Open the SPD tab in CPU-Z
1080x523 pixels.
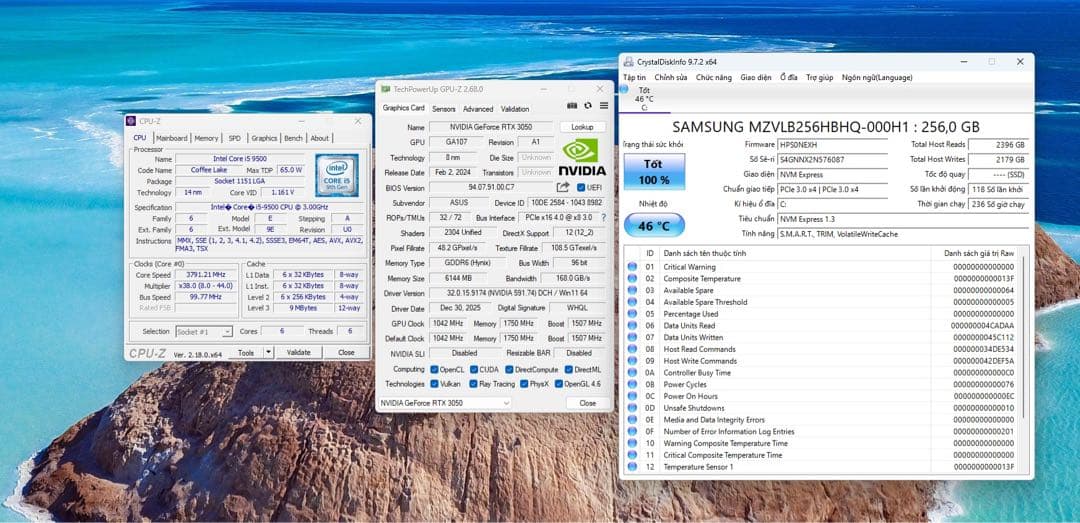click(x=235, y=138)
